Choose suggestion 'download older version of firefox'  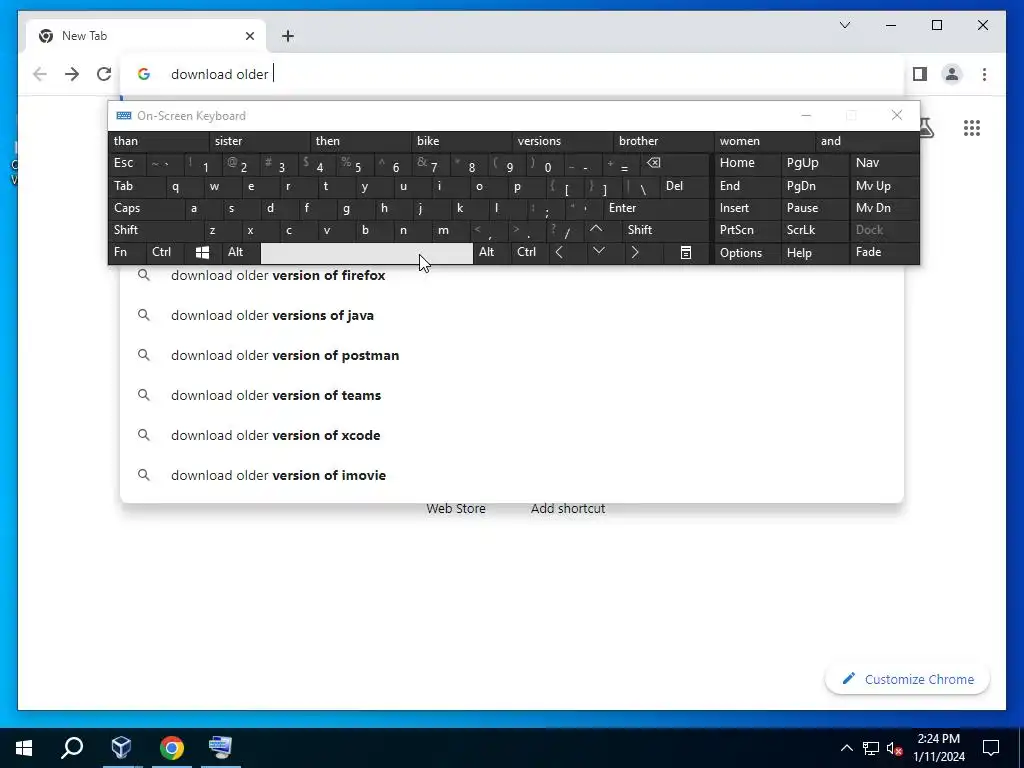512,276
